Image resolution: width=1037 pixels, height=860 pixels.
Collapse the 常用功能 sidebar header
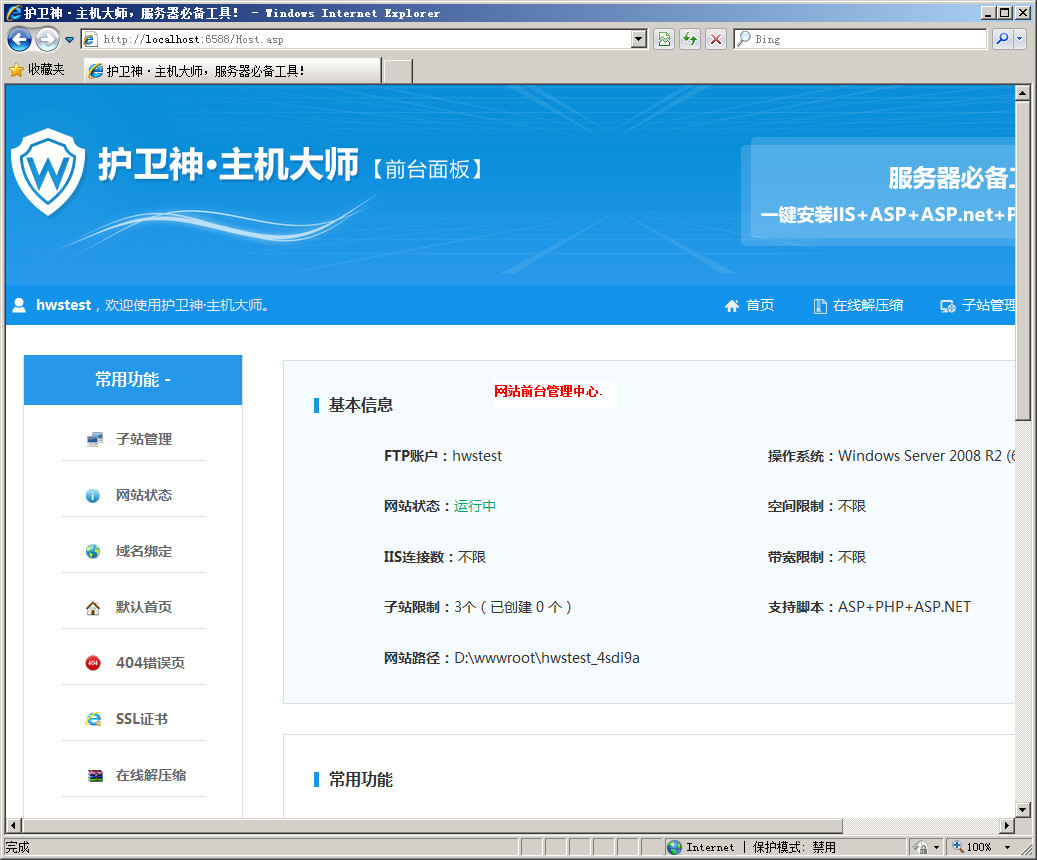tap(133, 380)
